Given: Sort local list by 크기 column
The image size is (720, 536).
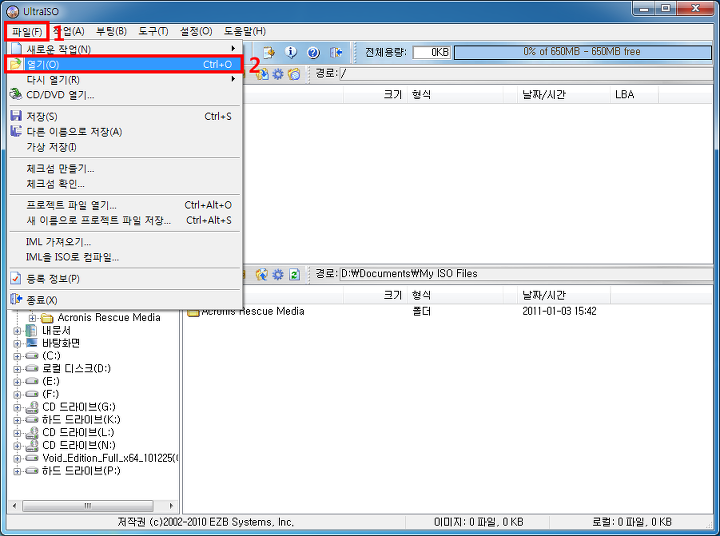Looking at the screenshot, I should [x=375, y=295].
